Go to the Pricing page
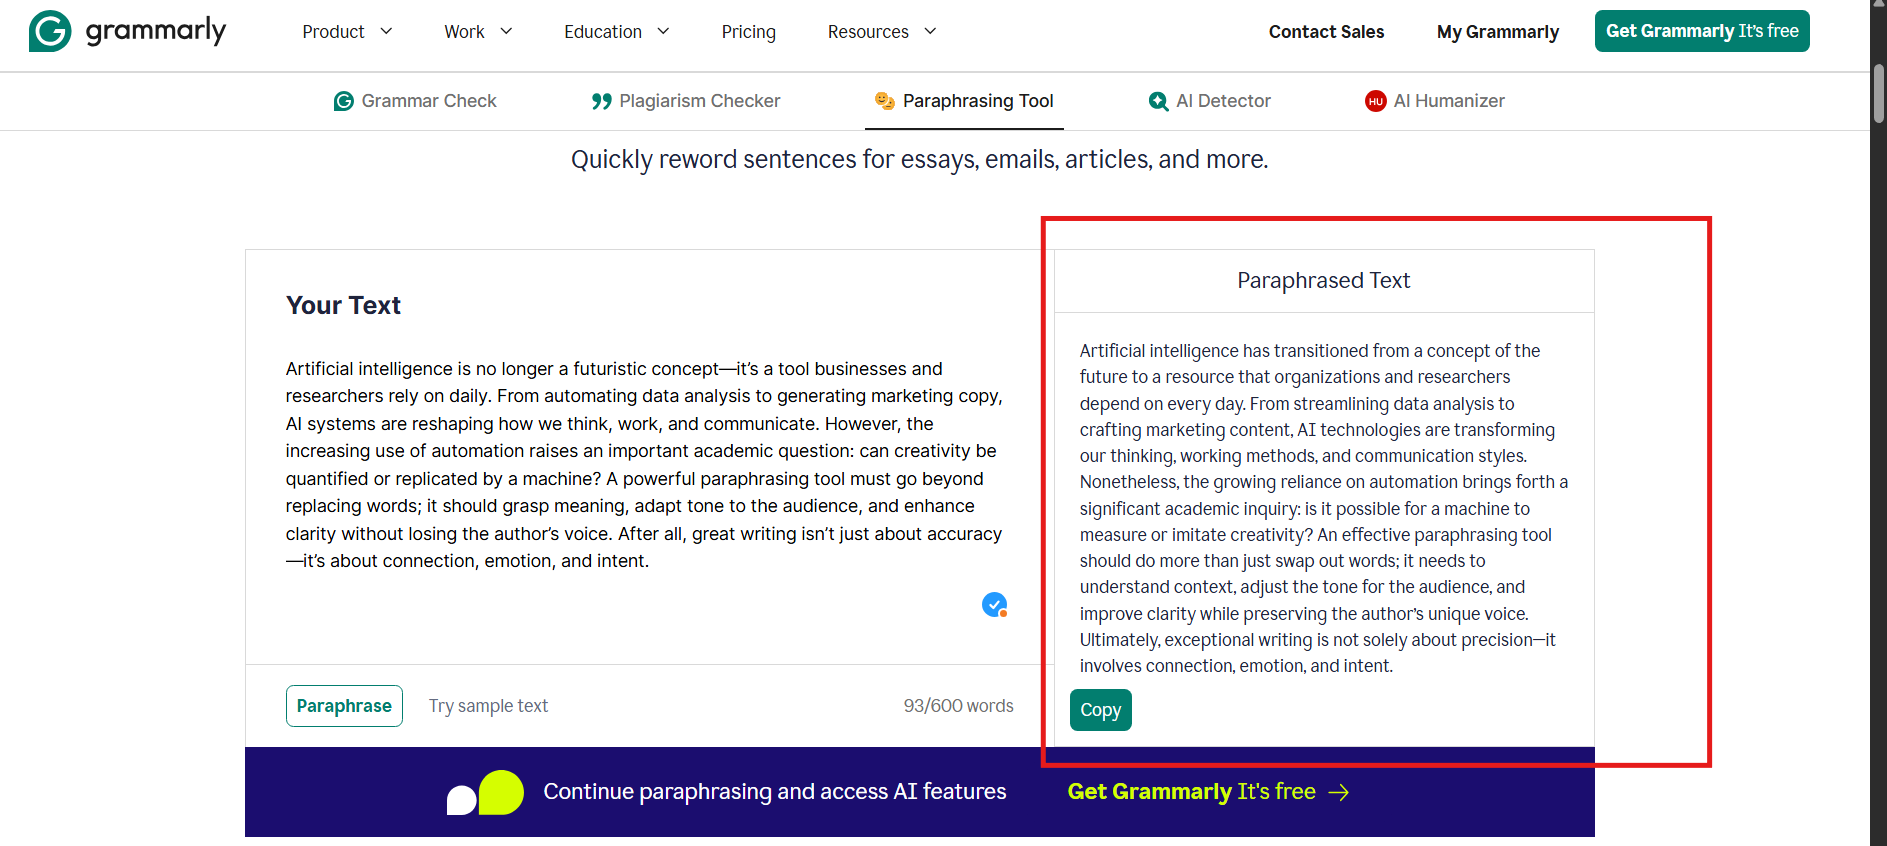Viewport: 1887px width, 846px height. point(748,32)
